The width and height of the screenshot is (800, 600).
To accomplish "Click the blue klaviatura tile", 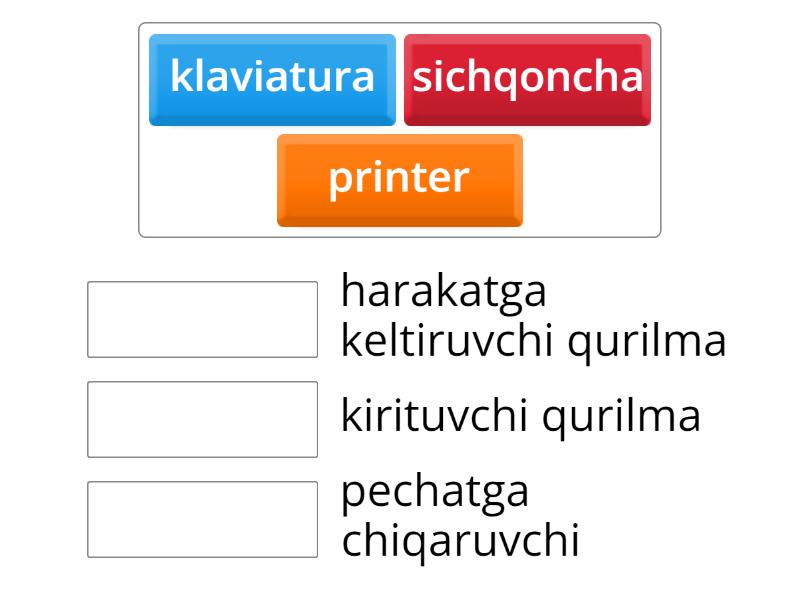I will click(x=272, y=79).
